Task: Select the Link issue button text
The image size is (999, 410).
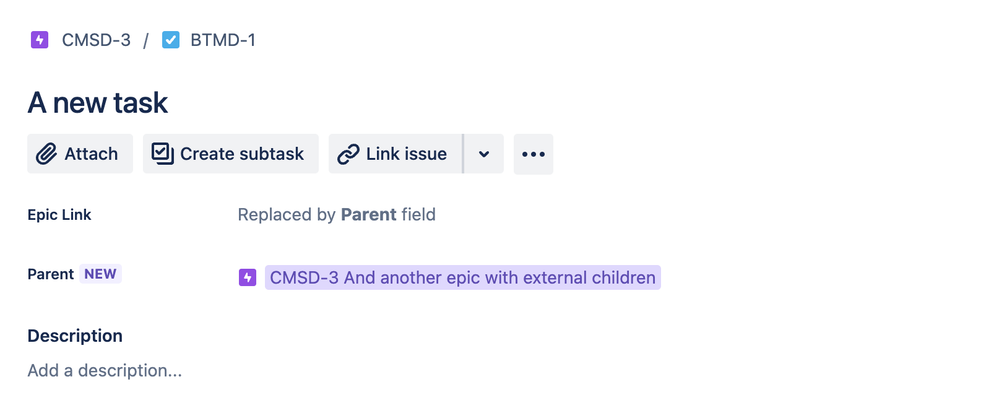Action: [406, 154]
